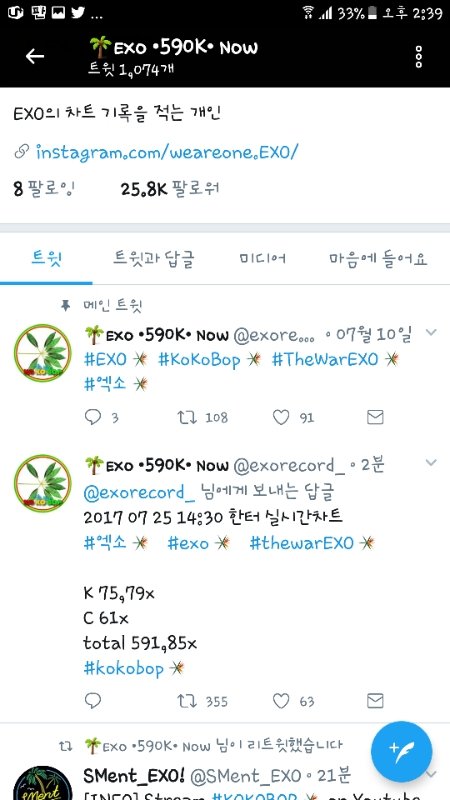450x800 pixels.
Task: Retweet the tweet with 355 retweets
Action: point(186,701)
